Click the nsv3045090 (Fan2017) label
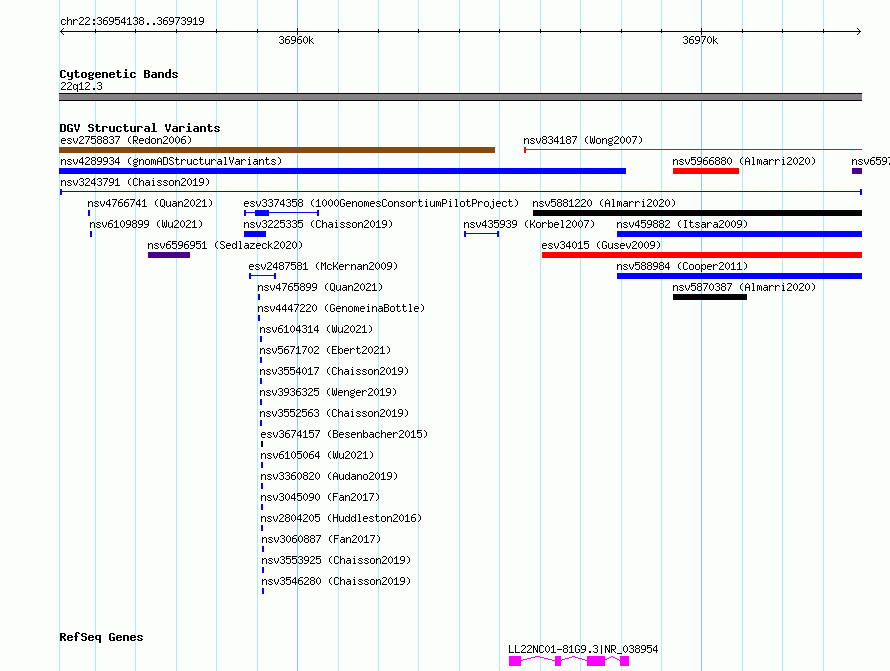 pyautogui.click(x=320, y=497)
